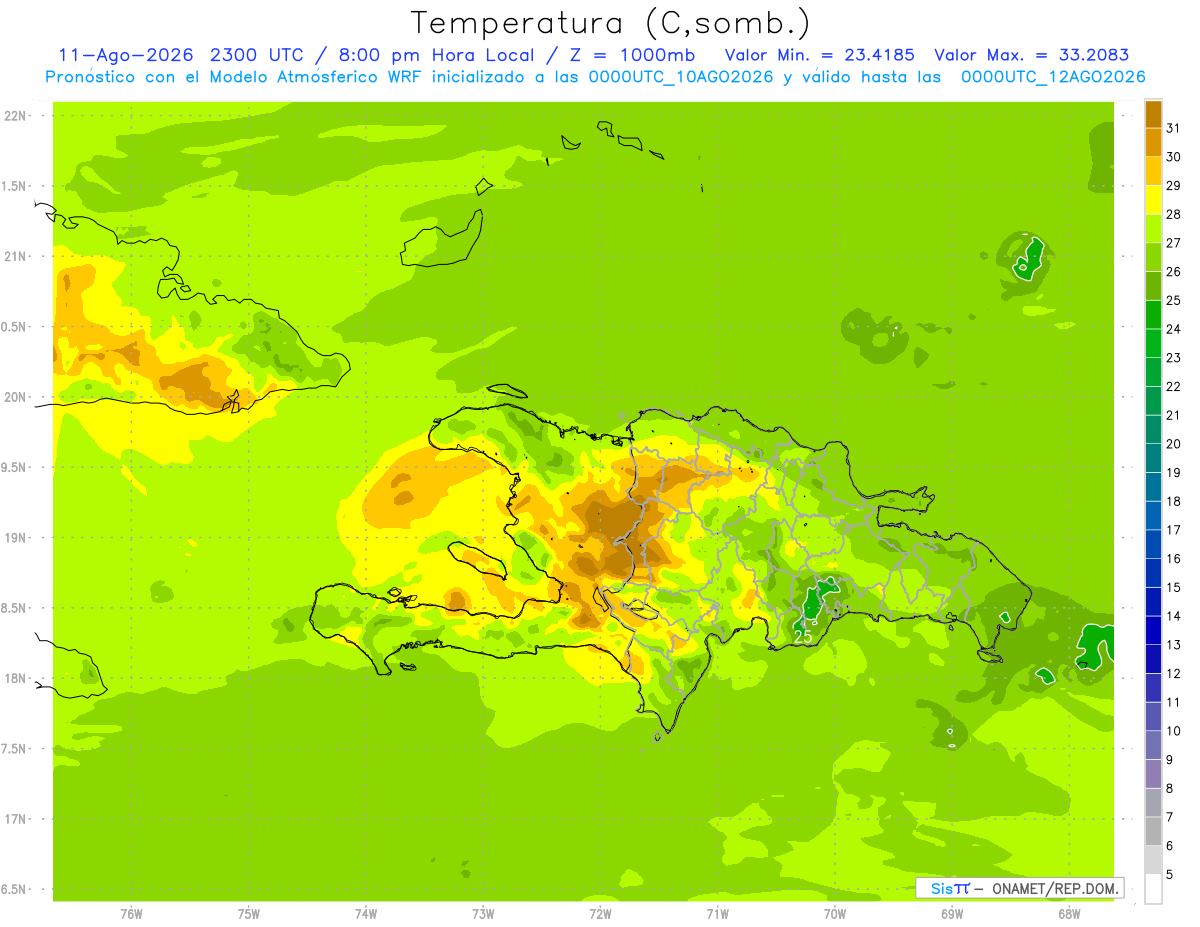Viewport: 1200px width, 927px height.
Task: Click the 68W longitude label
Action: click(1068, 914)
